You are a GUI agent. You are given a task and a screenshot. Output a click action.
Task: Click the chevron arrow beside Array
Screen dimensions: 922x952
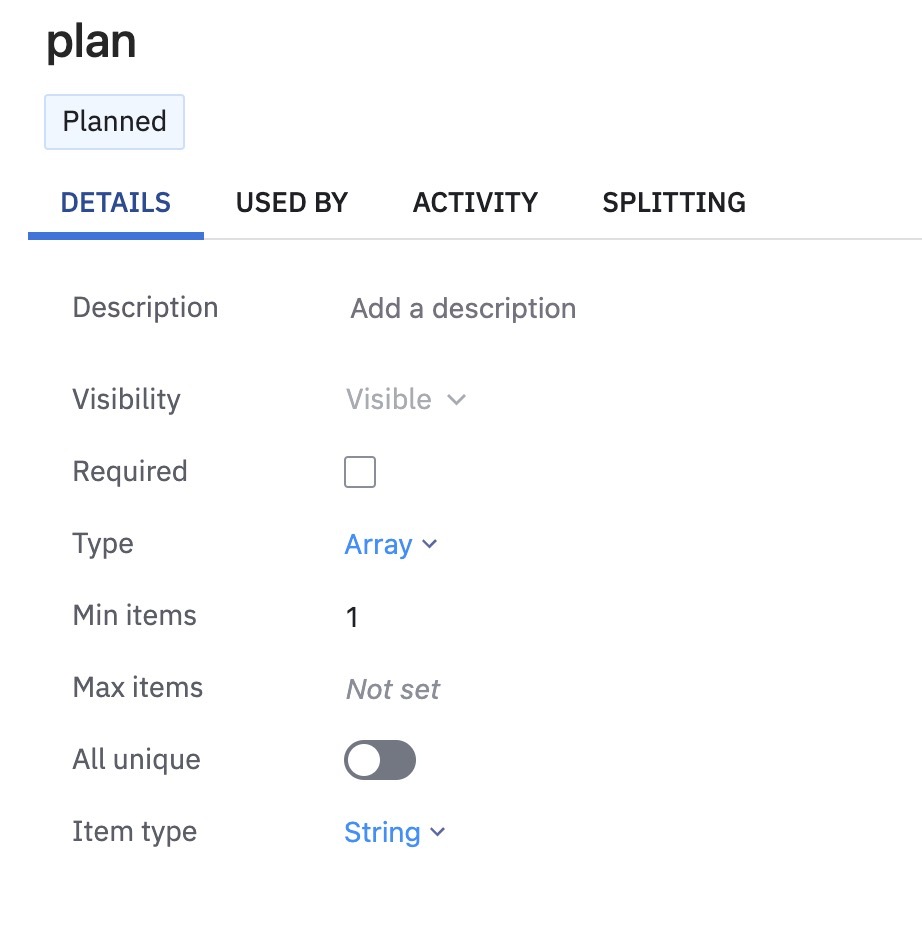click(430, 545)
